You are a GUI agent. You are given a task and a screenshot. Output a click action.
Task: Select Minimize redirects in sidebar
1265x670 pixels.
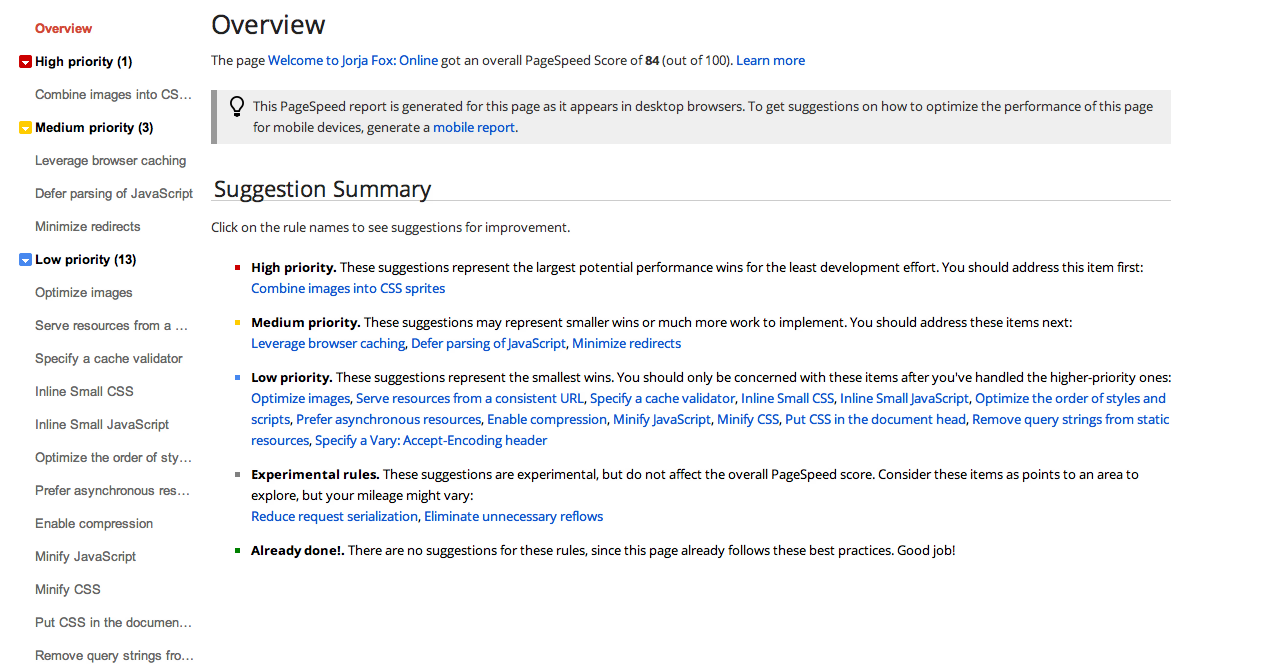(87, 227)
